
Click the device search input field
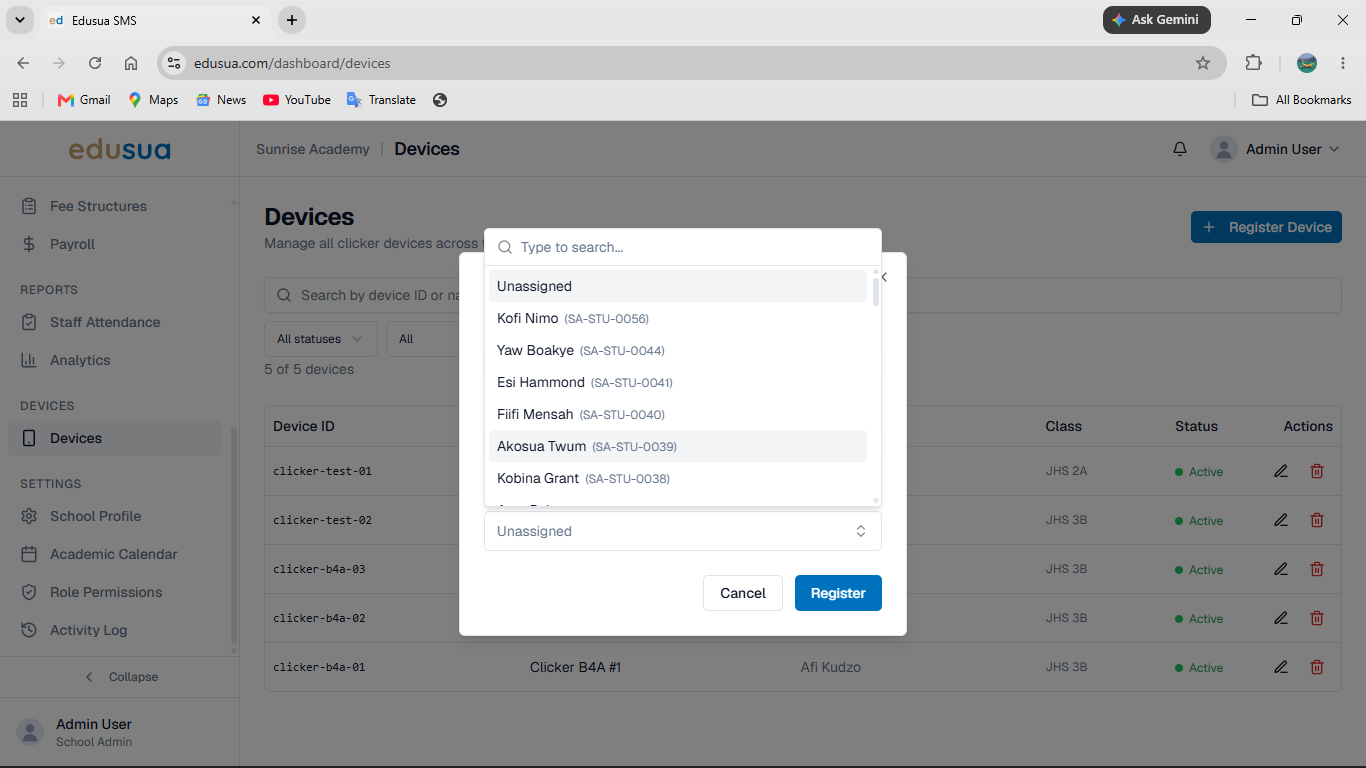coord(803,295)
